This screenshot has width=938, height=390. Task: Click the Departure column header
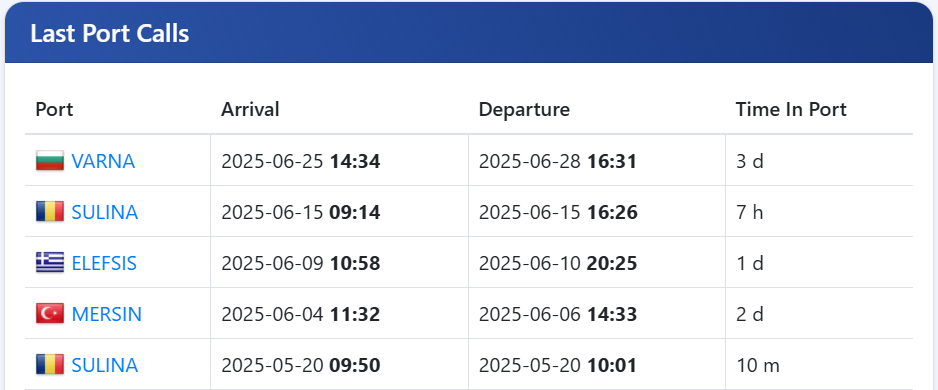(x=524, y=109)
